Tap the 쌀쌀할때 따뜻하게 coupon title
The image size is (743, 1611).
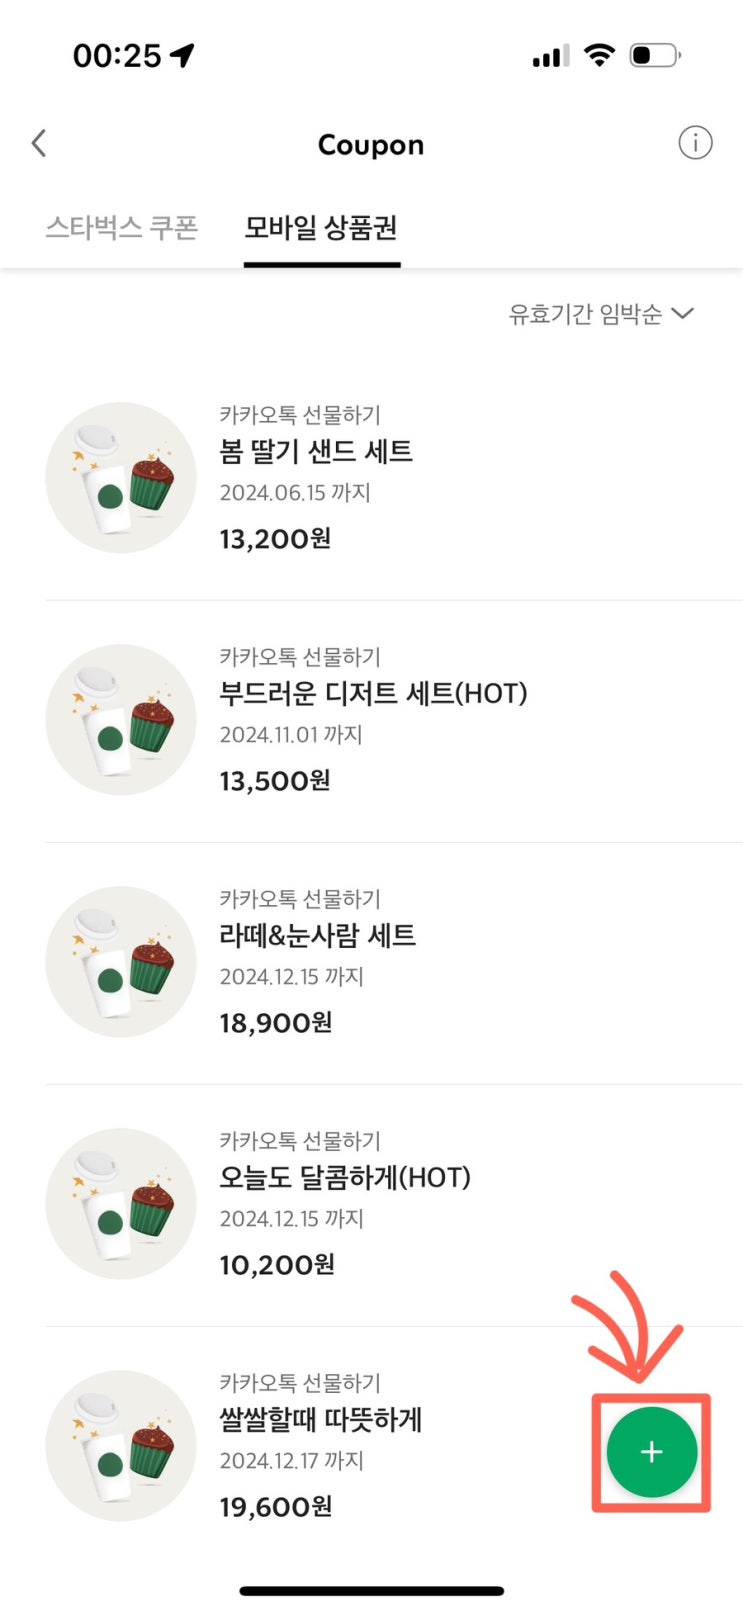pyautogui.click(x=321, y=1420)
